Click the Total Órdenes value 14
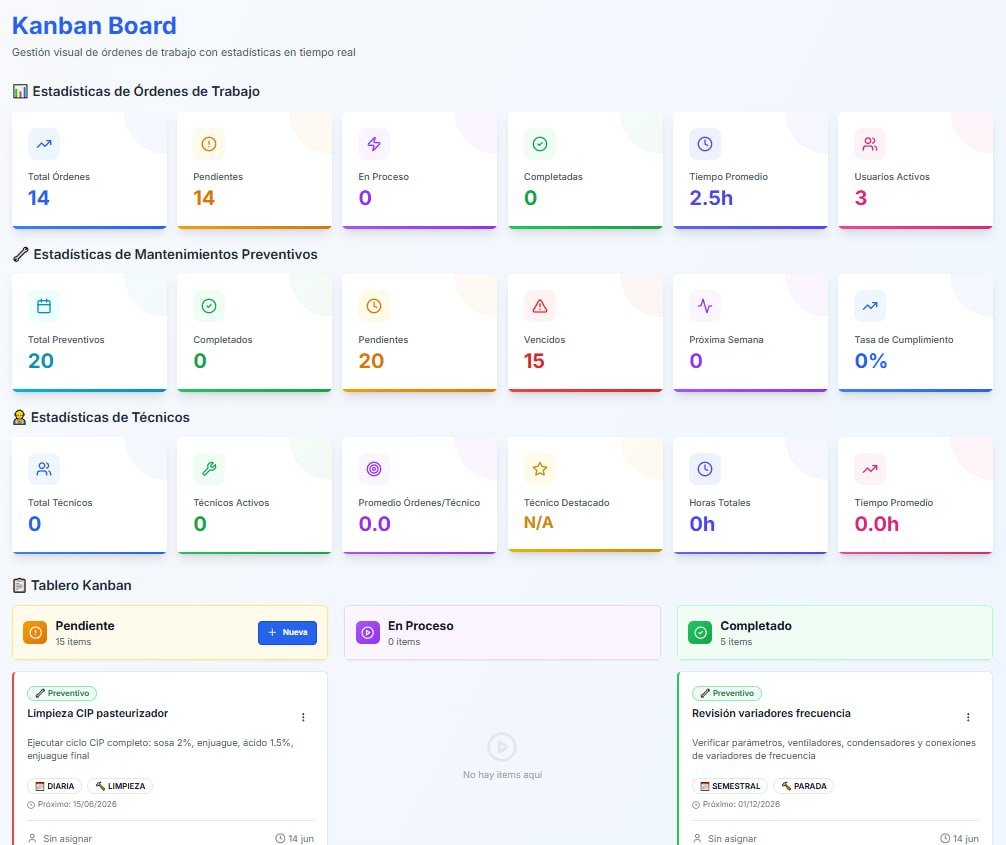 [x=38, y=198]
